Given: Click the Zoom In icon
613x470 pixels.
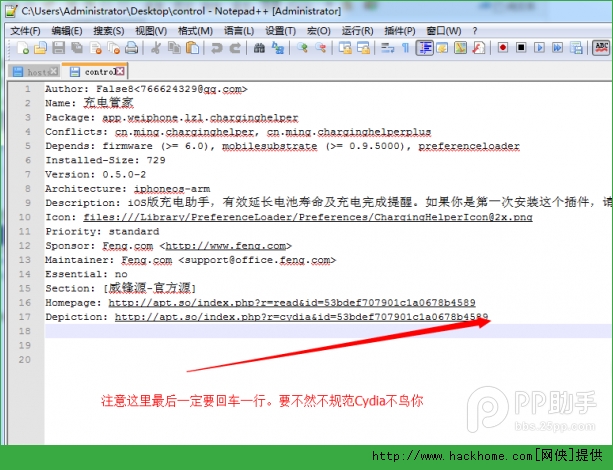Looking at the screenshot, I should [302, 48].
